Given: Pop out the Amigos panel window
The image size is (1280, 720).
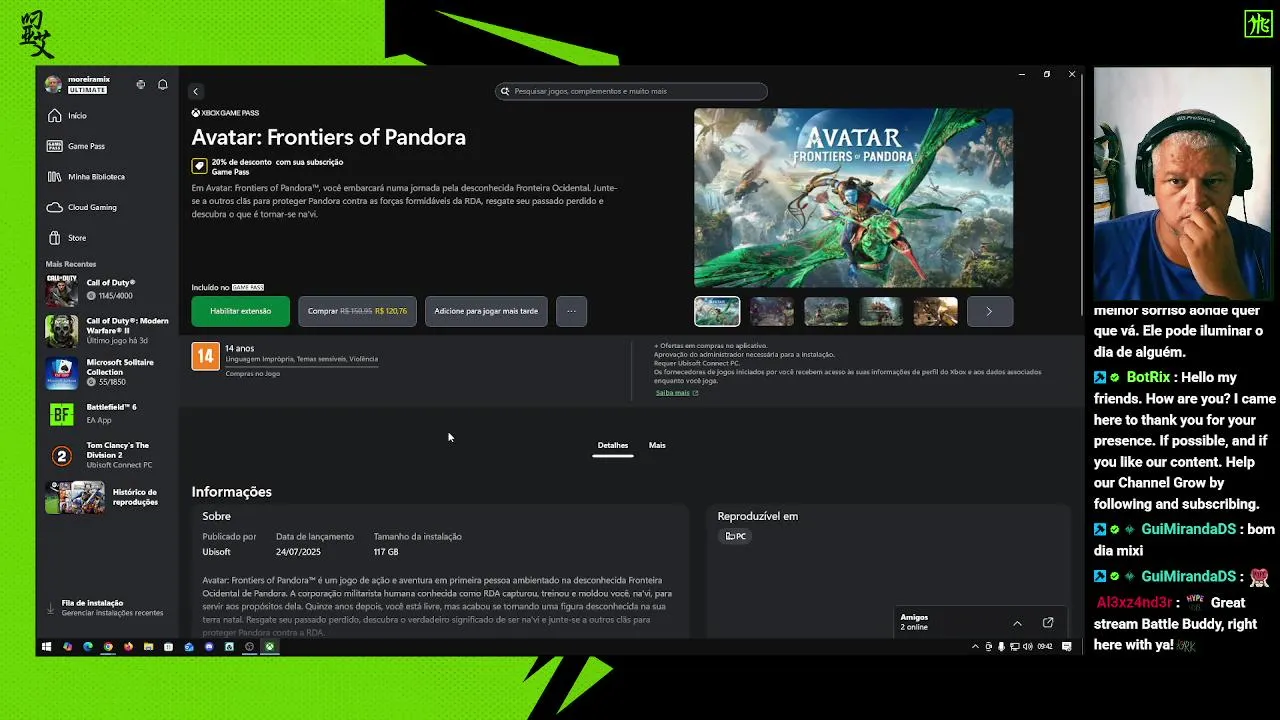Looking at the screenshot, I should [1048, 623].
